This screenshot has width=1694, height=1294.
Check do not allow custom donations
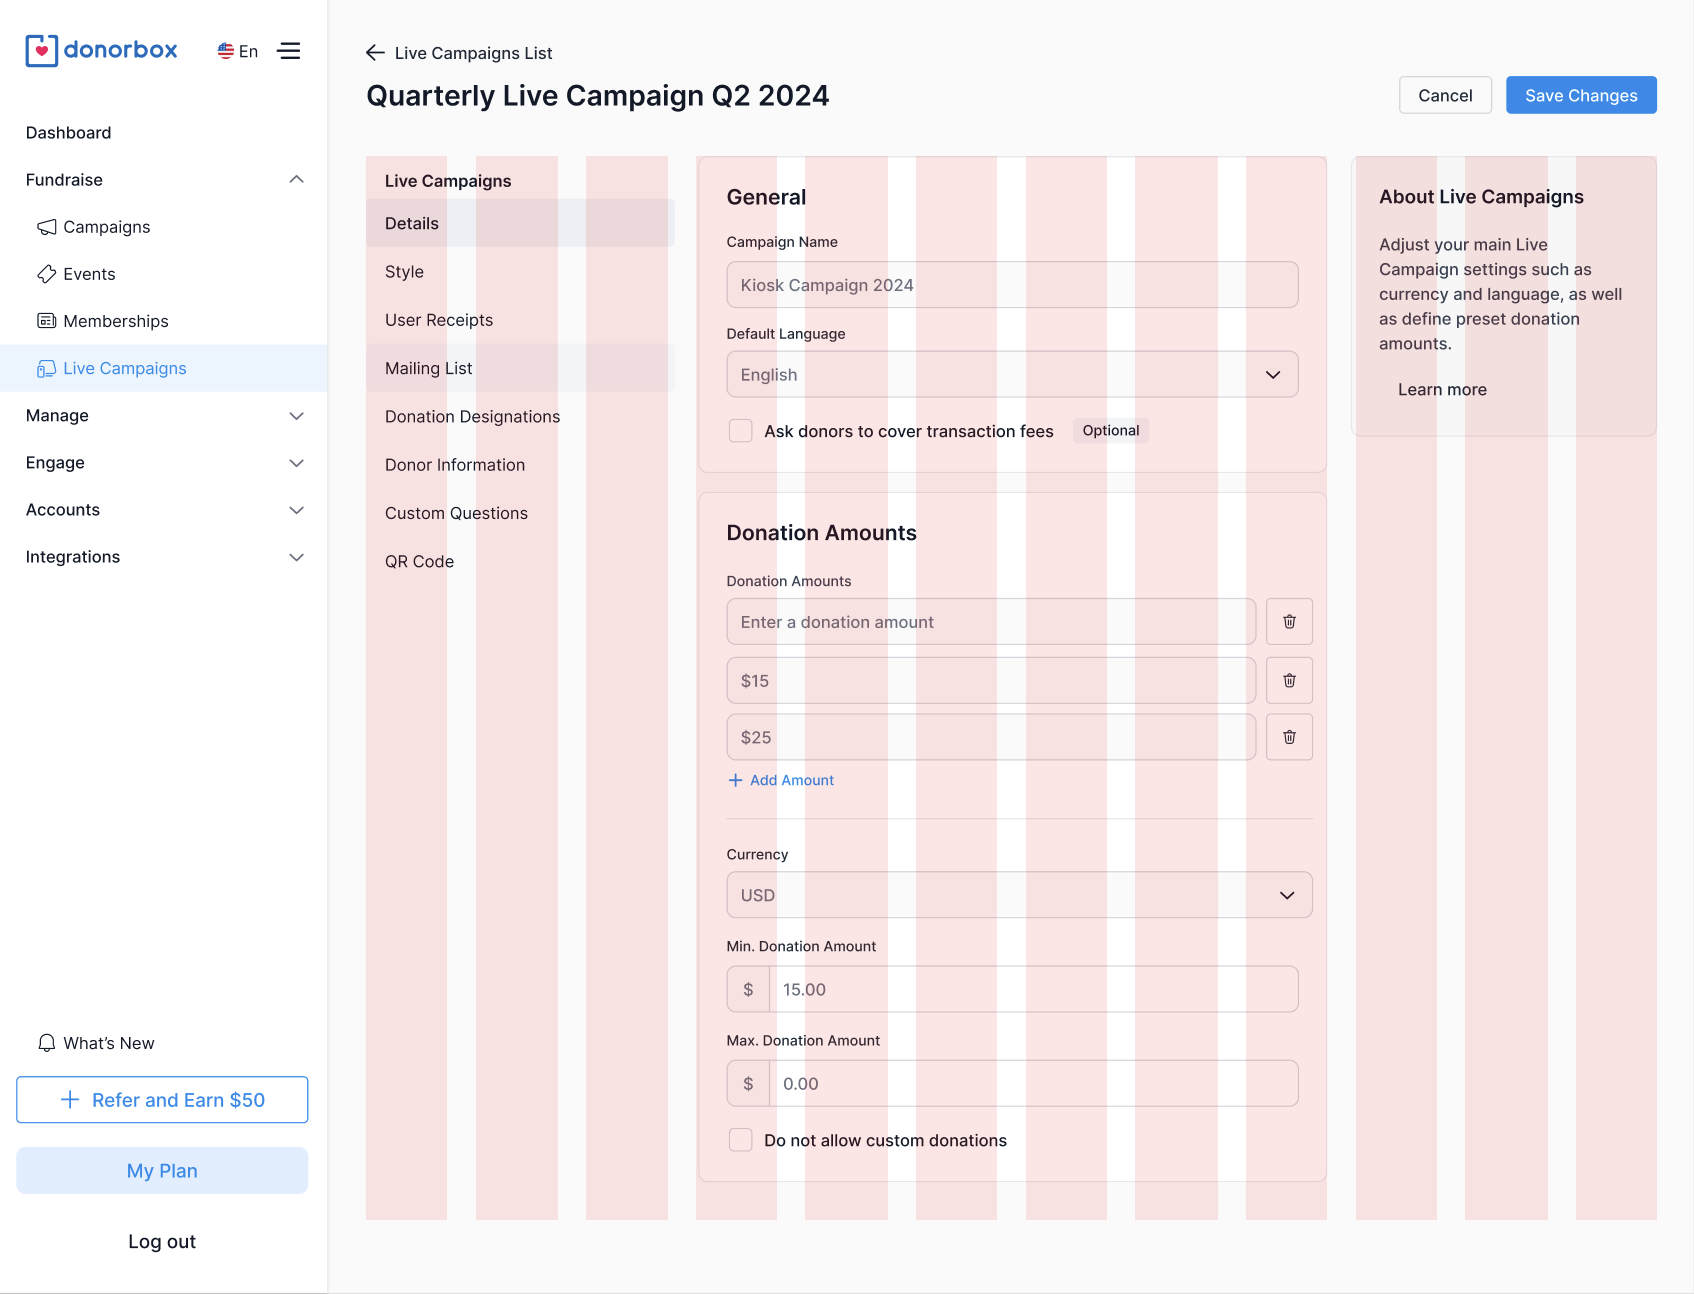741,1140
